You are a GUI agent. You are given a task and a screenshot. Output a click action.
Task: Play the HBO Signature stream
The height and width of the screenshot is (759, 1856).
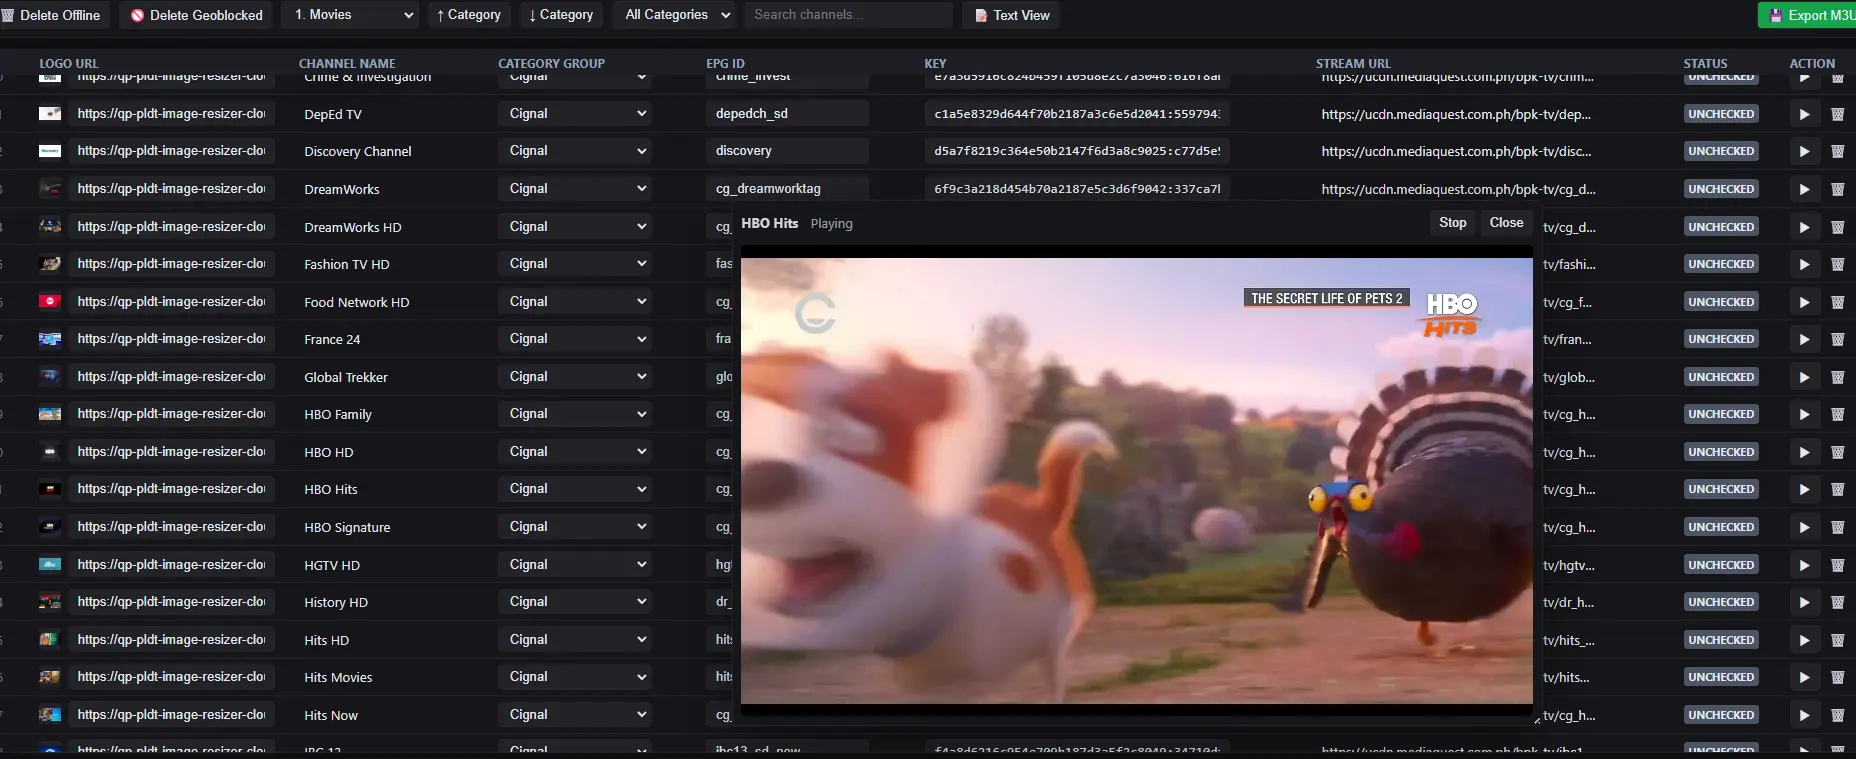1804,527
